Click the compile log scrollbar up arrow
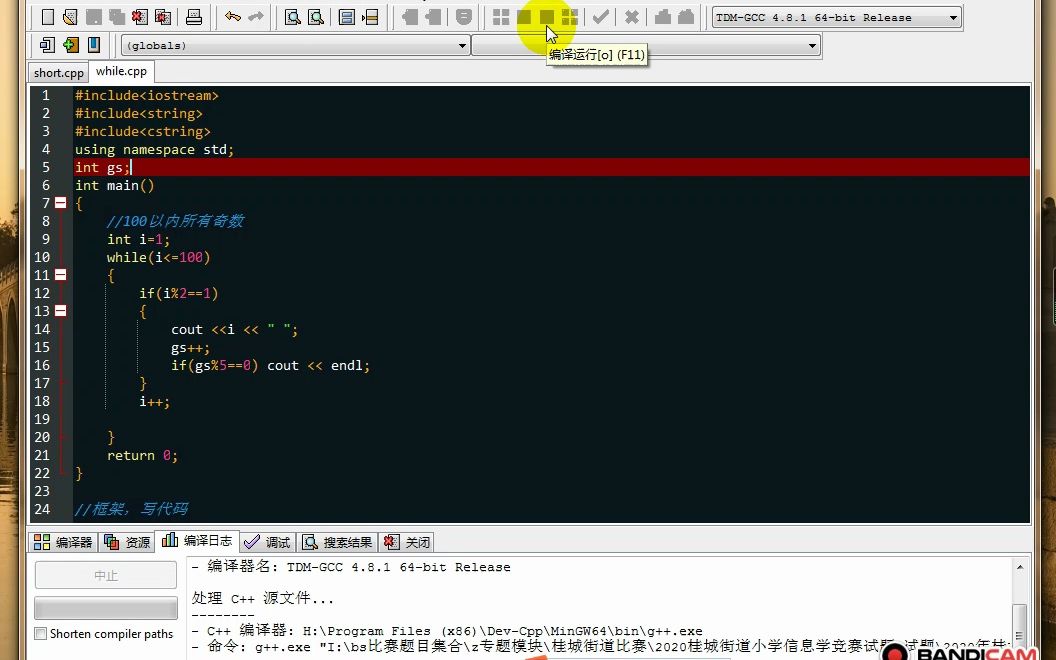Screen dimensions: 1056x660 click(1020, 568)
